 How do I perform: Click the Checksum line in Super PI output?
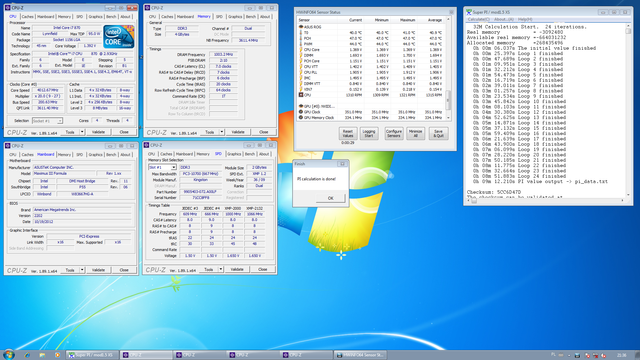(x=494, y=192)
